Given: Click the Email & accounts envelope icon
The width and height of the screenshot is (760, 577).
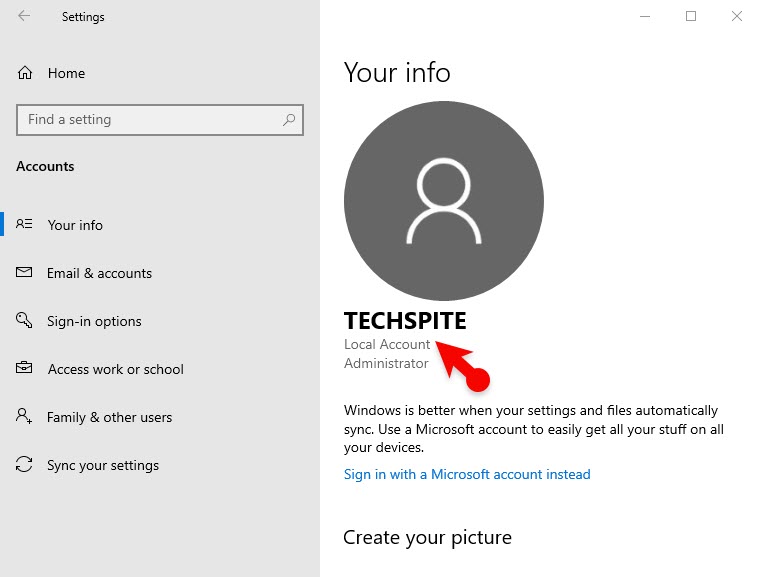Looking at the screenshot, I should coord(25,273).
